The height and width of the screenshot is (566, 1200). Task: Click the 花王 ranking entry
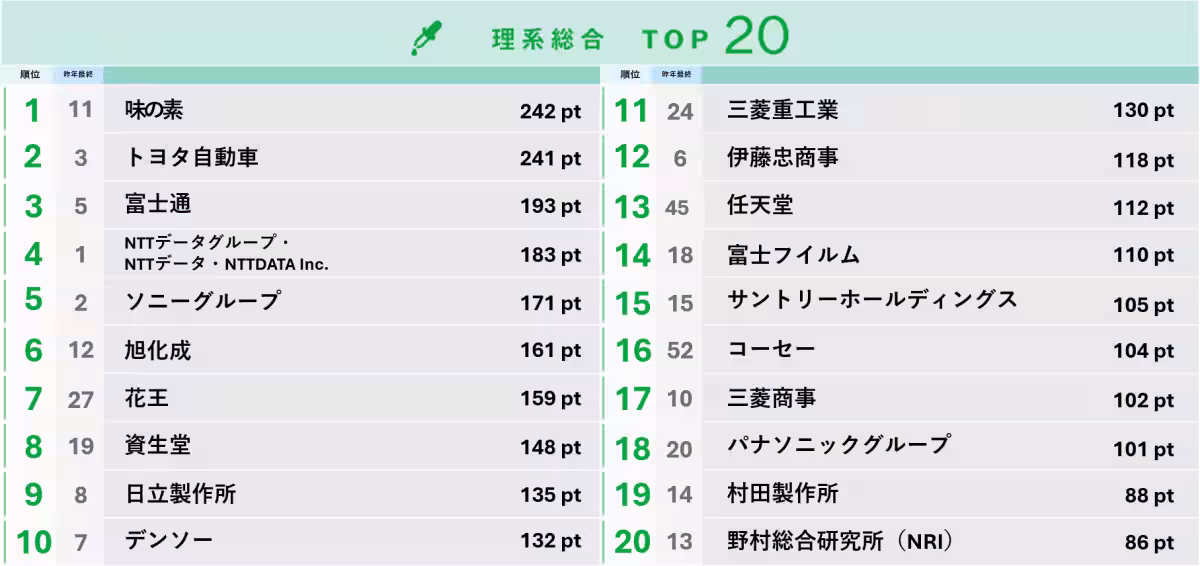tap(147, 398)
